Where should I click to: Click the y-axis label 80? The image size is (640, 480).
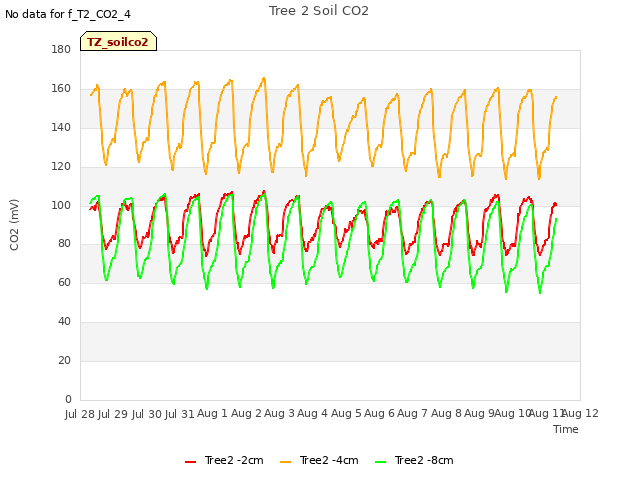tap(64, 244)
